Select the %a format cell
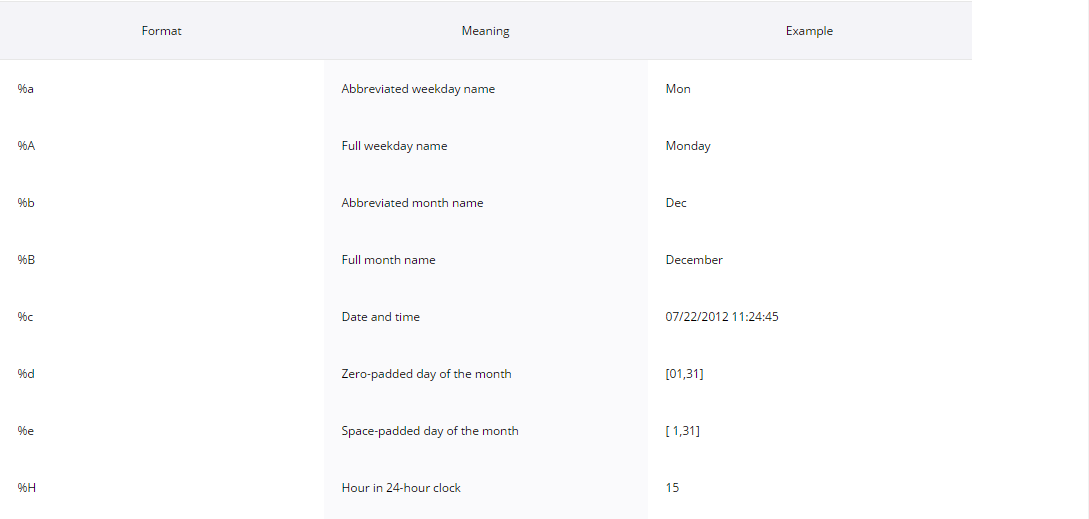Screen dimensions: 1089x519 pos(162,89)
